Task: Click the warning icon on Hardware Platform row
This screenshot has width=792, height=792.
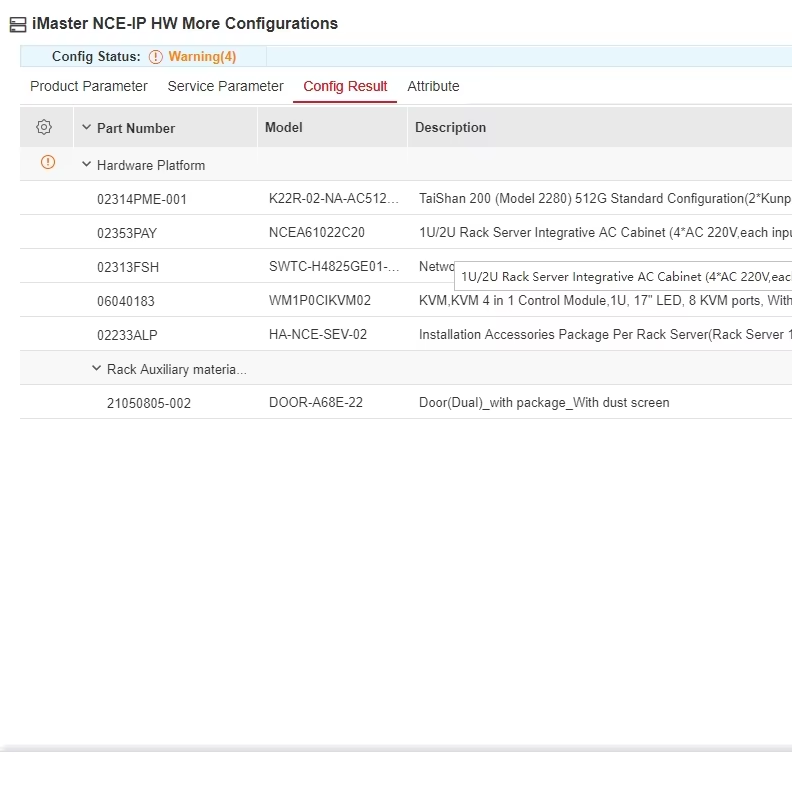Action: point(48,162)
